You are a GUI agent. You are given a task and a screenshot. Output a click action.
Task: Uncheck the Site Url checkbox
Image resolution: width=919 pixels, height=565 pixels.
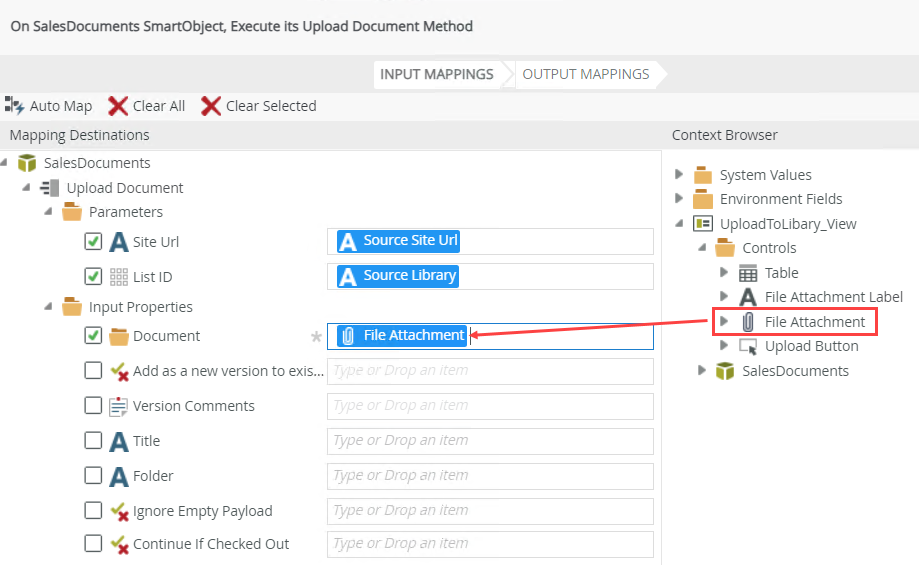pyautogui.click(x=93, y=241)
